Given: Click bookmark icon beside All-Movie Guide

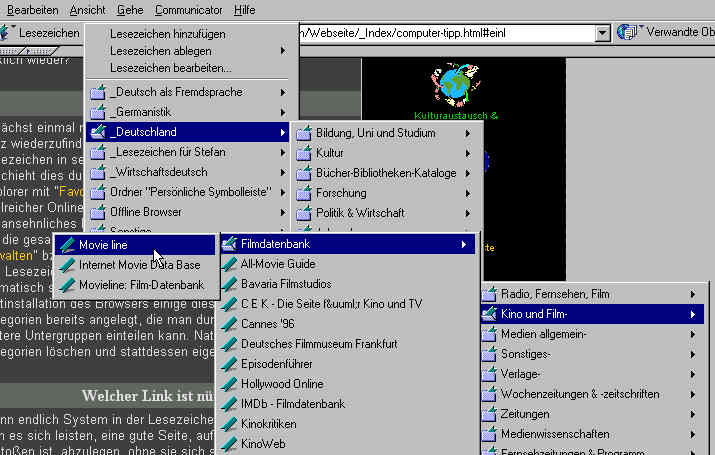Looking at the screenshot, I should [x=229, y=264].
